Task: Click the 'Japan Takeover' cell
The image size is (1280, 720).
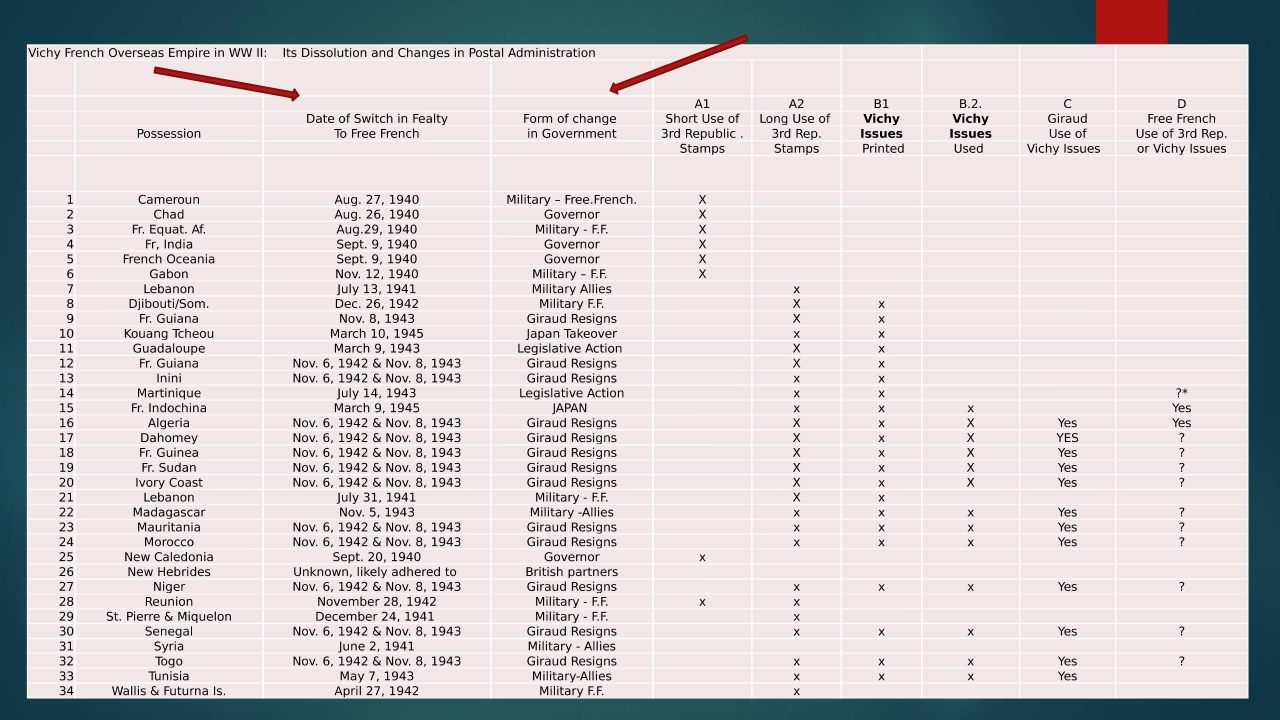Action: click(571, 334)
